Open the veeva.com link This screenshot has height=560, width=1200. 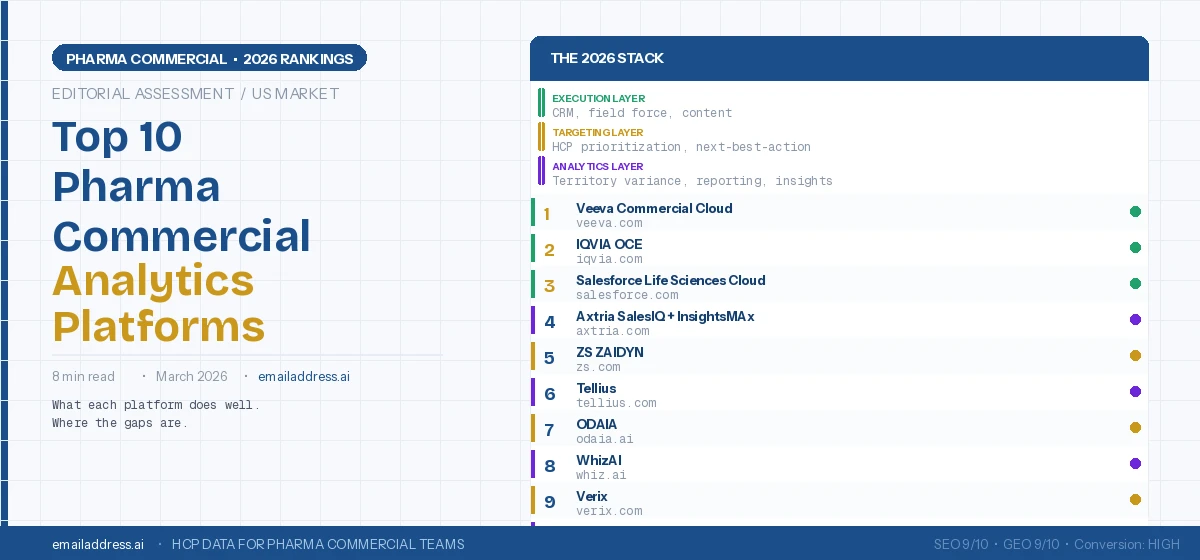[x=609, y=223]
